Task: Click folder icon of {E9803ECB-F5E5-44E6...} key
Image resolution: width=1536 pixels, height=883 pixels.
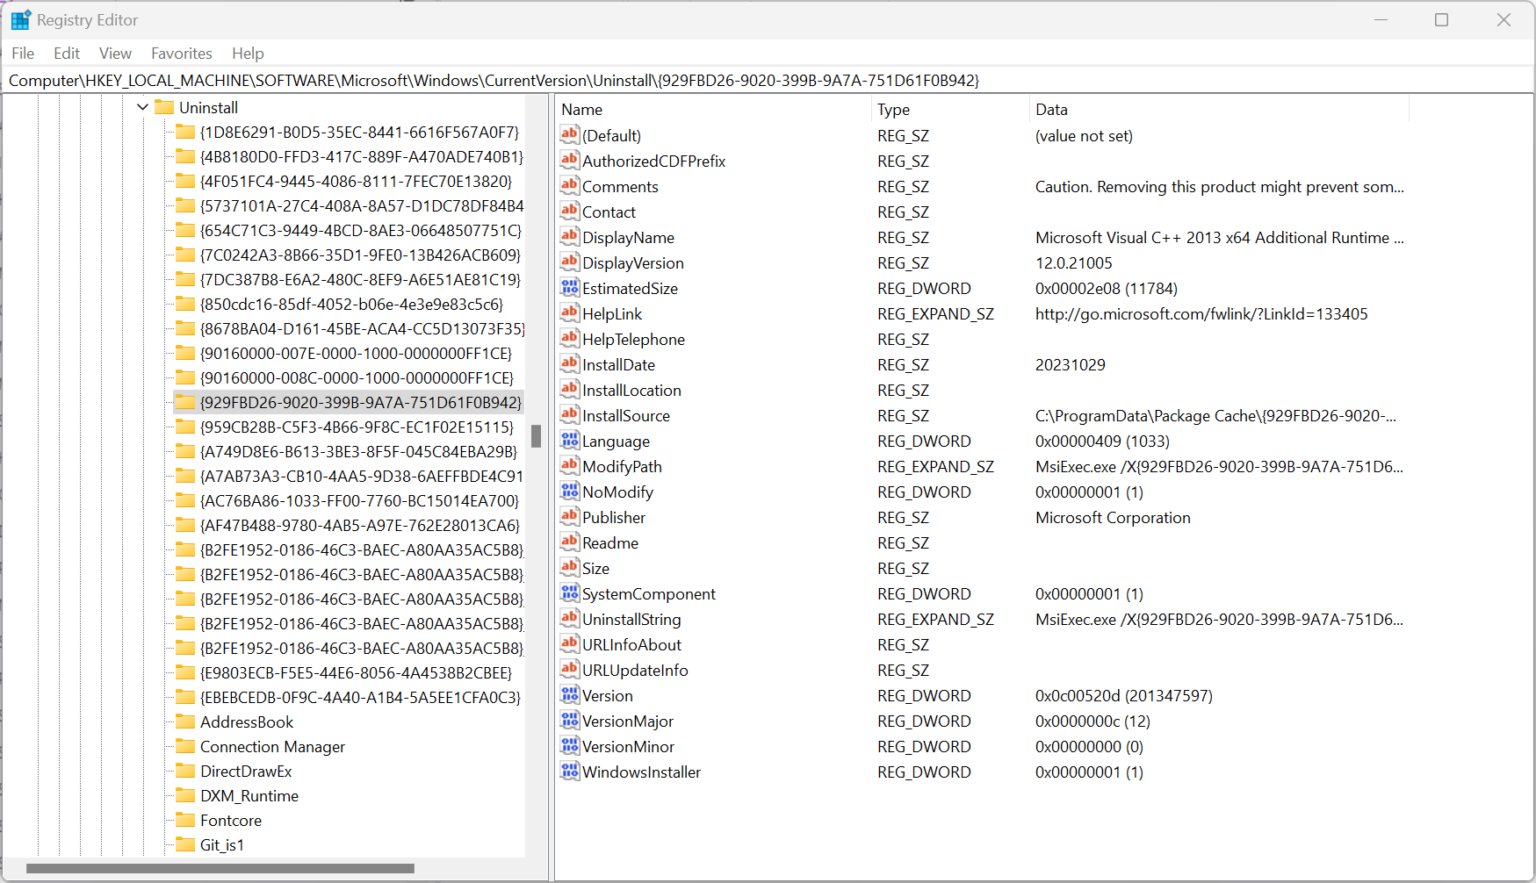Action: (x=185, y=673)
